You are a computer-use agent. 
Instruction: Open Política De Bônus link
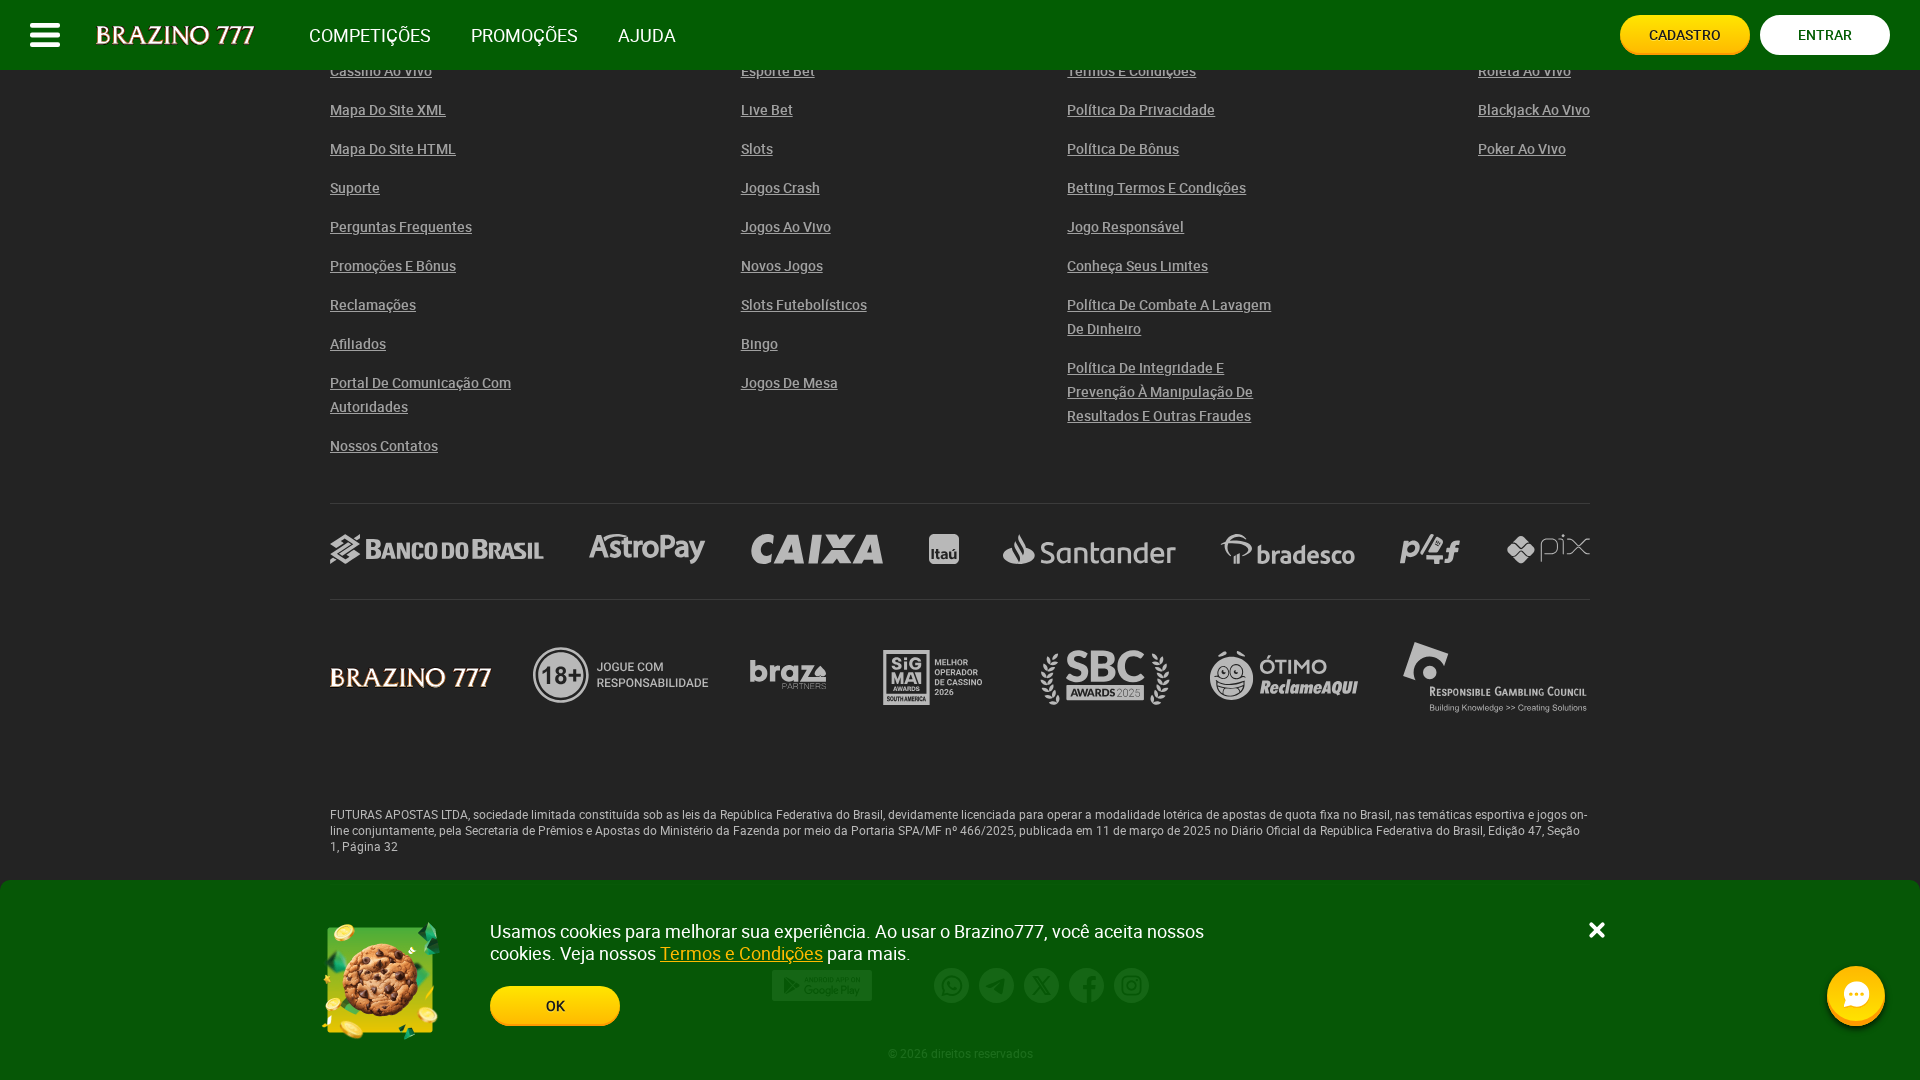(1123, 149)
